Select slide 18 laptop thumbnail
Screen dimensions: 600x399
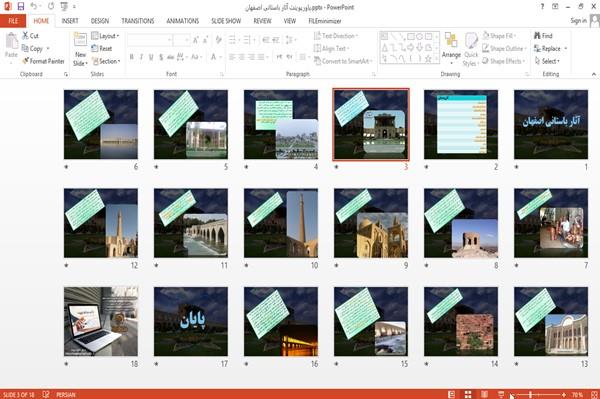tap(101, 321)
